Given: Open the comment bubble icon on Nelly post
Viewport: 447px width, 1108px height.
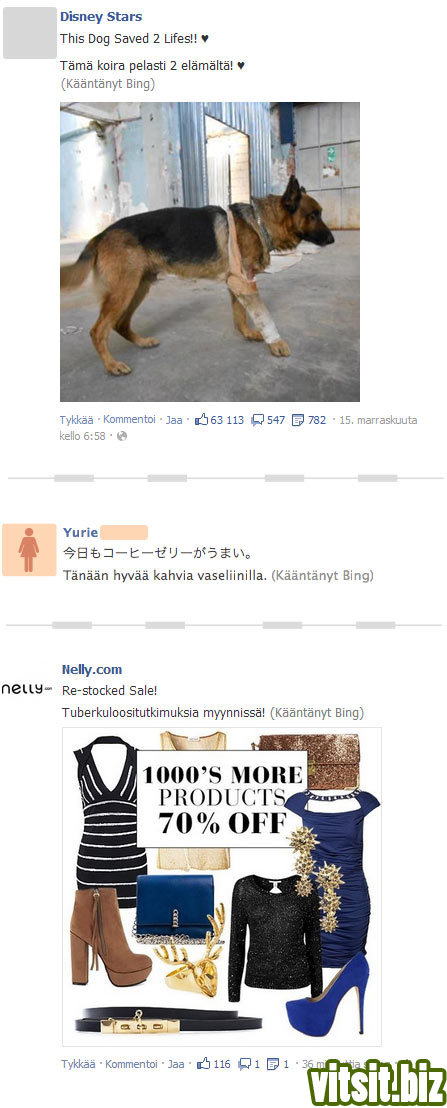Looking at the screenshot, I should coord(245,1063).
